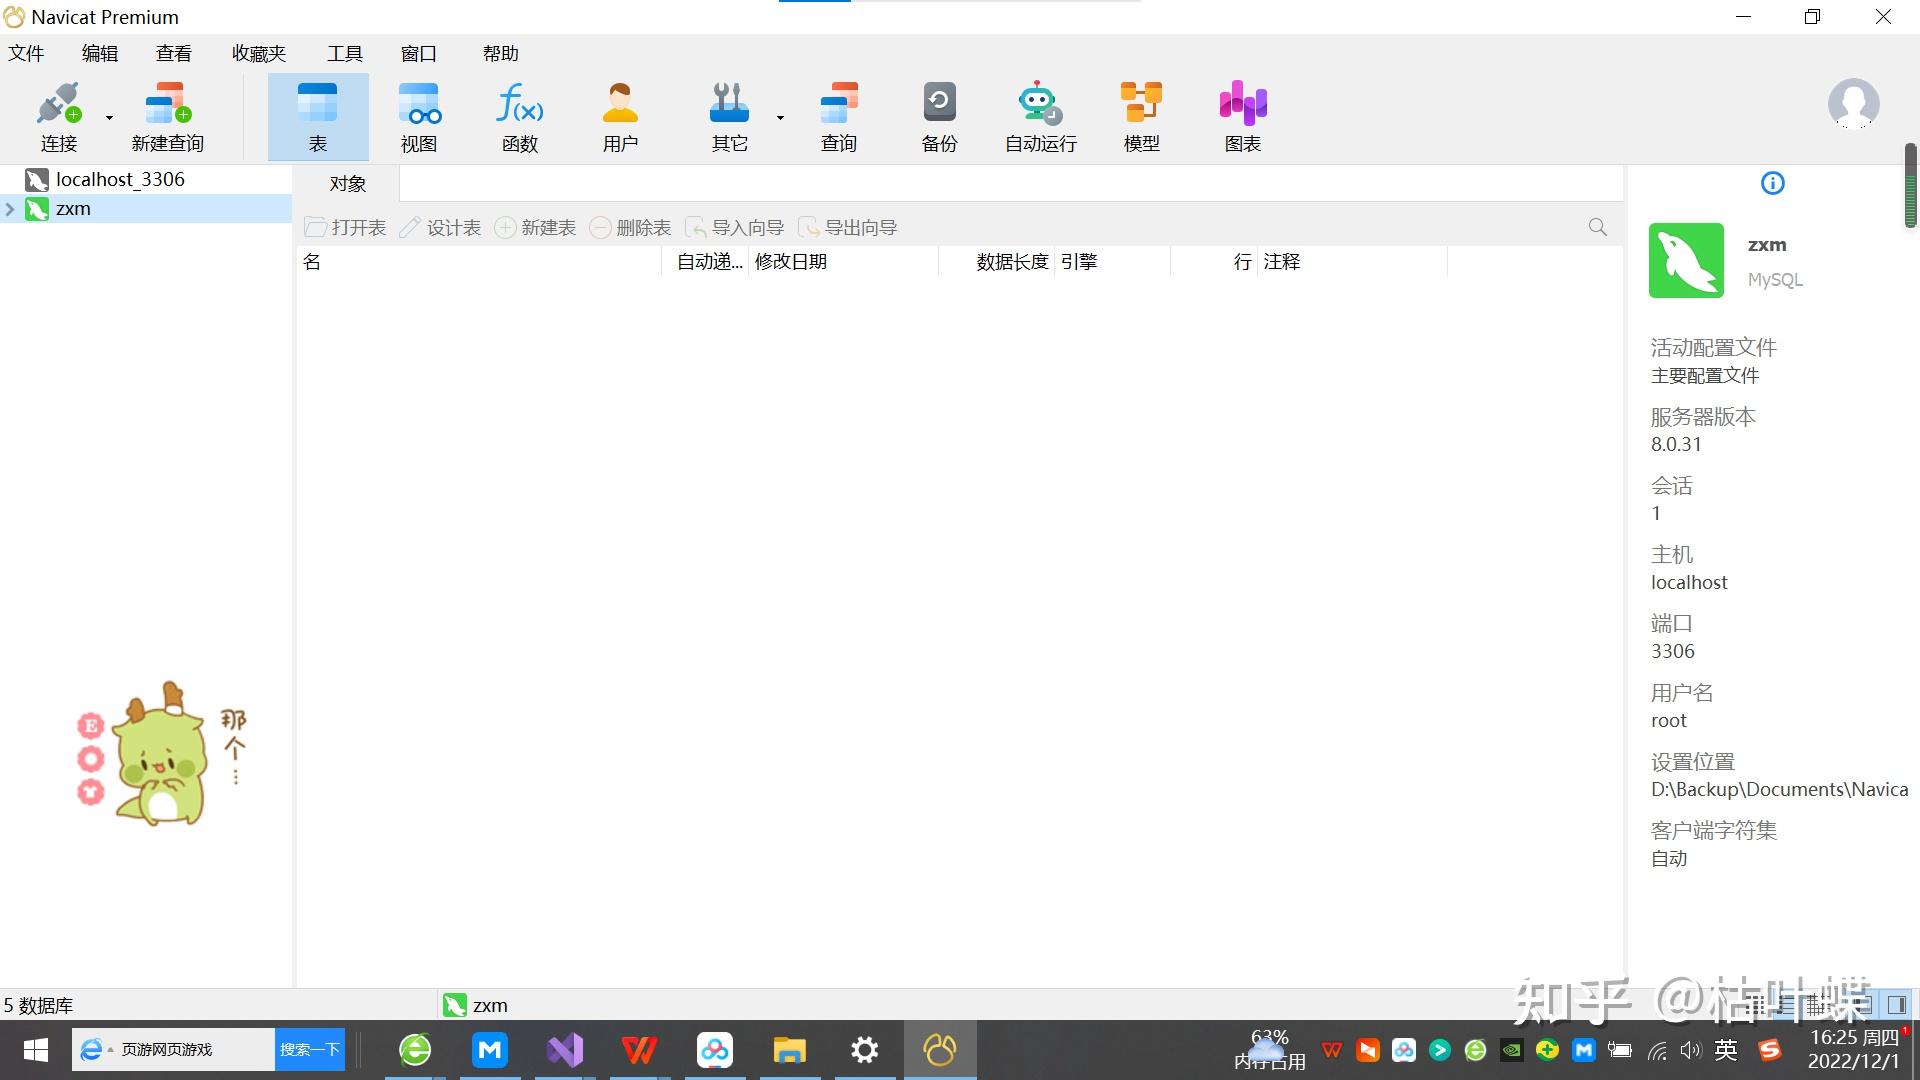The image size is (1920, 1080).
Task: Click the 搜索一下 taskbar button
Action: 310,1049
